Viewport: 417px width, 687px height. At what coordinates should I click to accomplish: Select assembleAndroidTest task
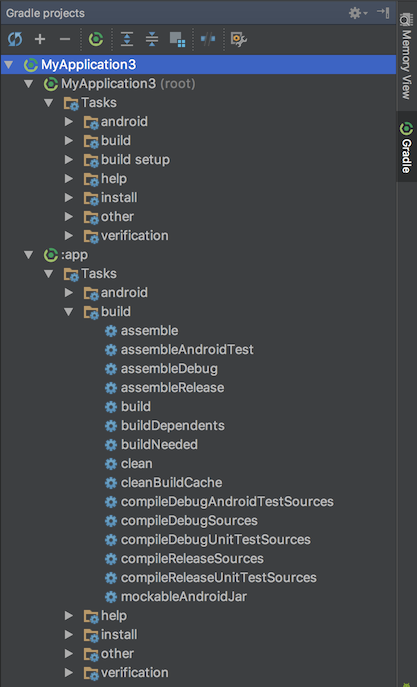coord(187,349)
